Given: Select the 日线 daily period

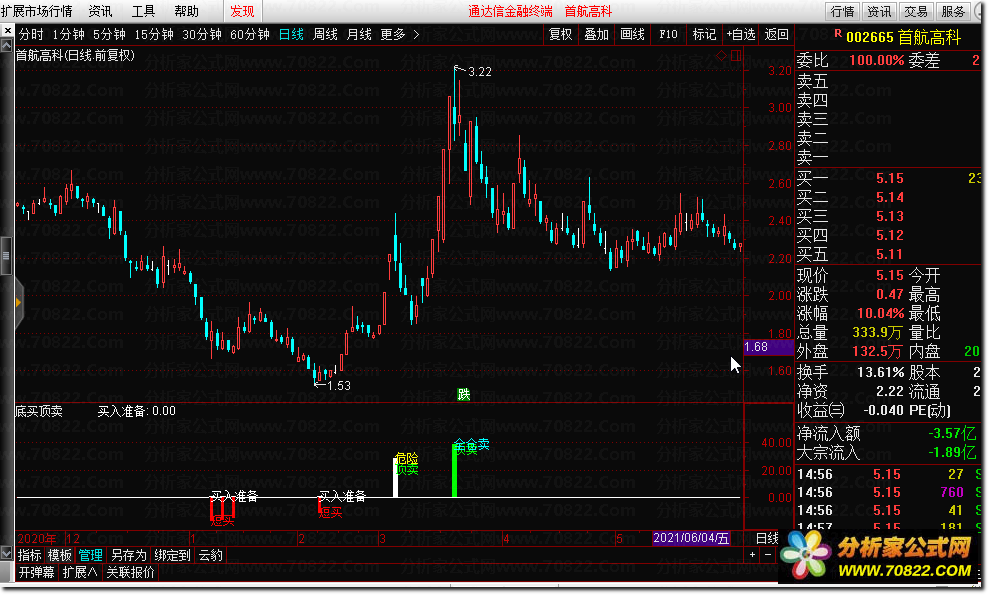Looking at the screenshot, I should click(291, 34).
